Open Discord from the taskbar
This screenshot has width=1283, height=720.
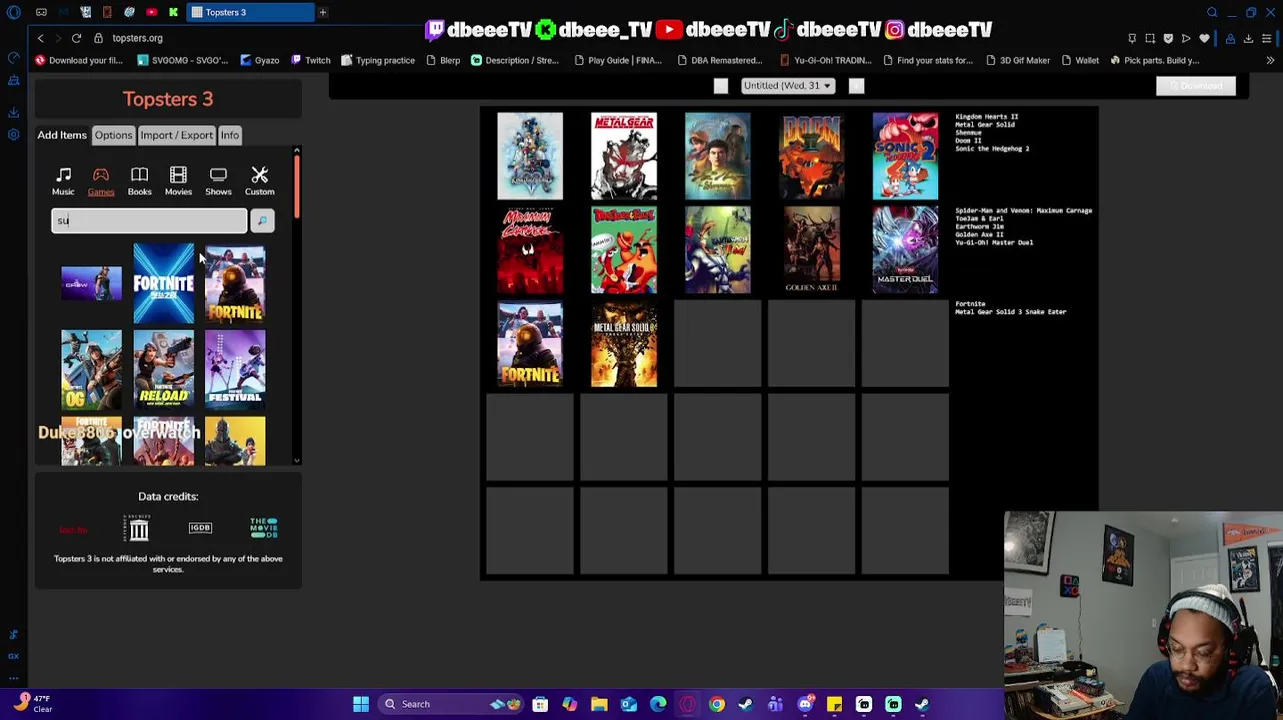[805, 704]
